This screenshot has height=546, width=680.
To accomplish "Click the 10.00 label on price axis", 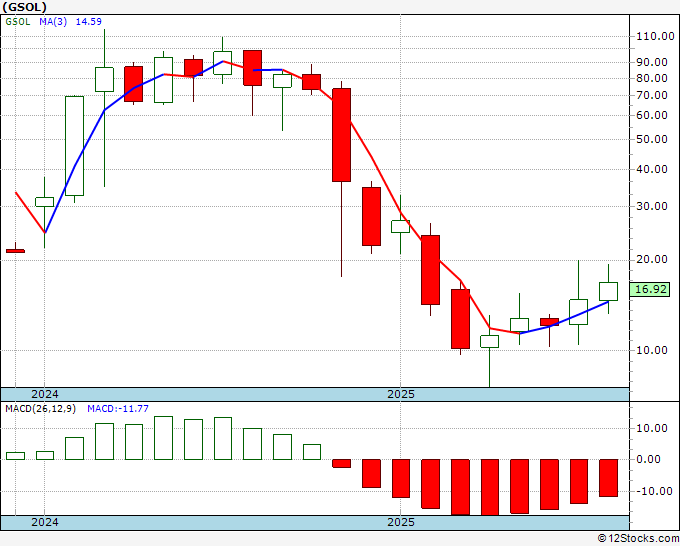I will pos(652,350).
